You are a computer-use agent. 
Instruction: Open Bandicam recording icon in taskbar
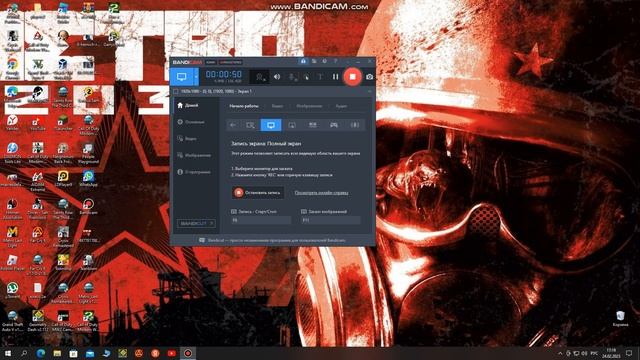[x=188, y=353]
